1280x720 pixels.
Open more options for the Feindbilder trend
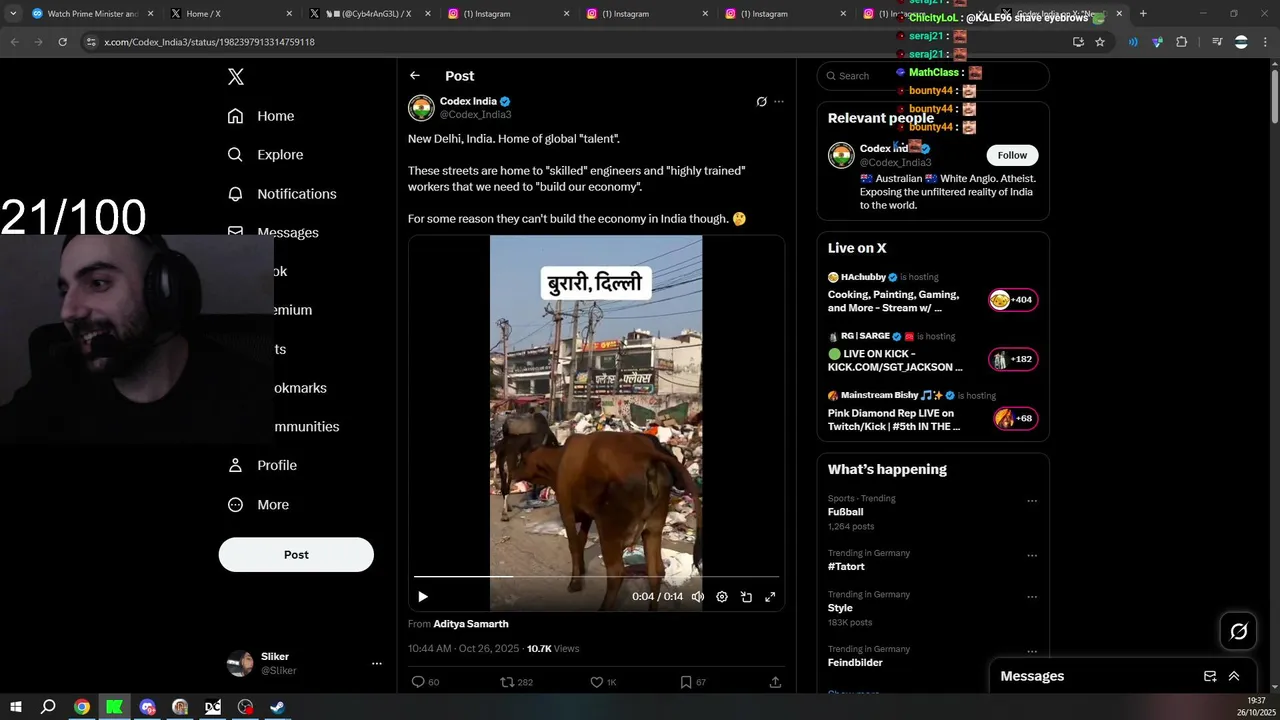[1032, 652]
